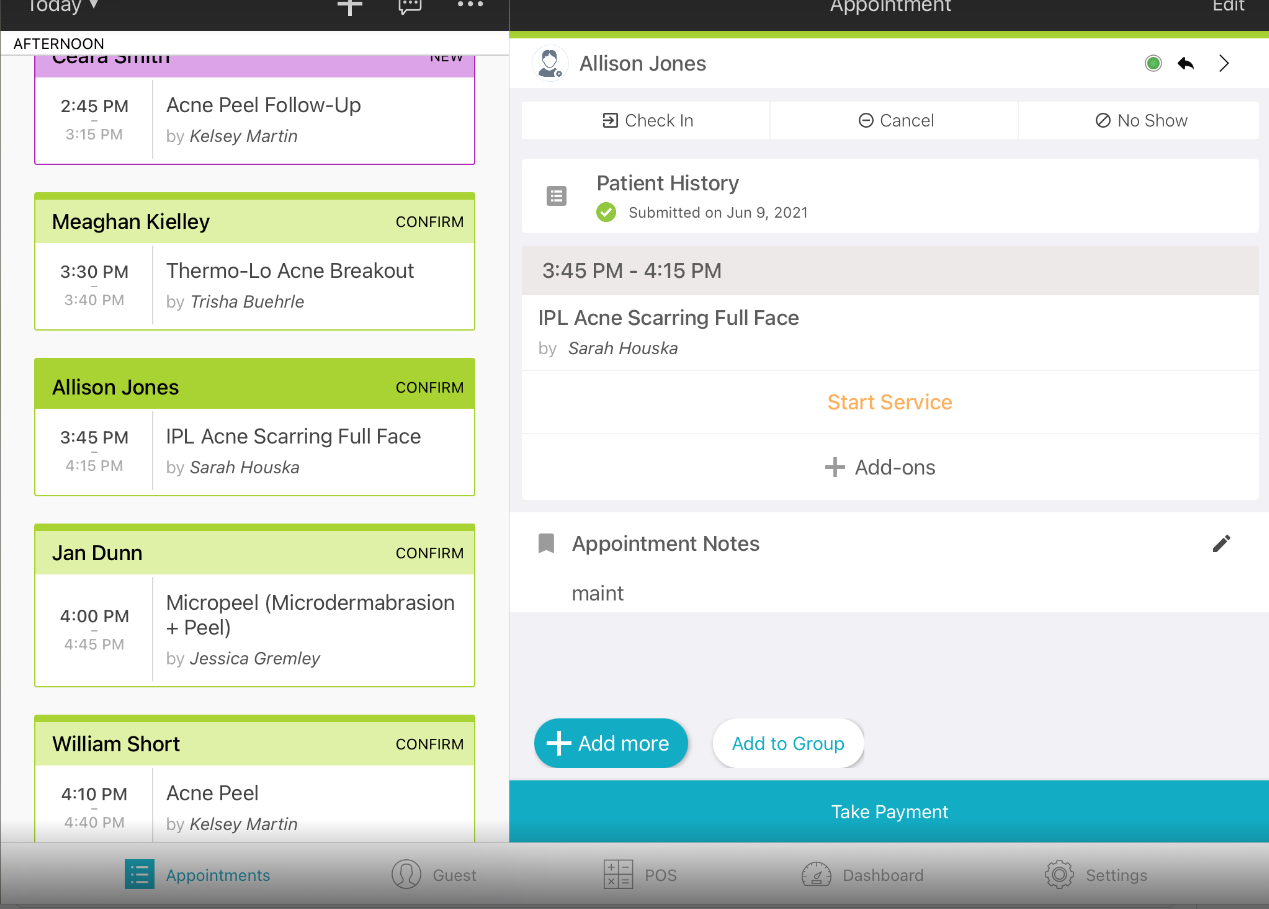Open the Today date dropdown

62,6
